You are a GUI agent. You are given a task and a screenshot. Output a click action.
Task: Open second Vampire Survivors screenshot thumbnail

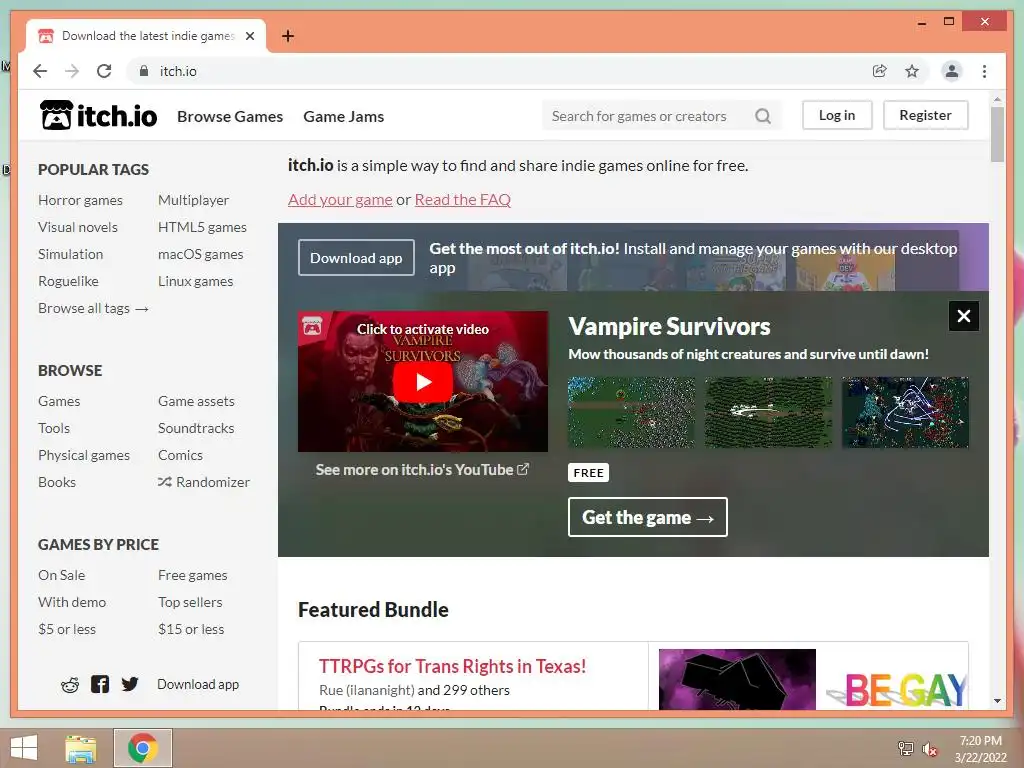768,412
